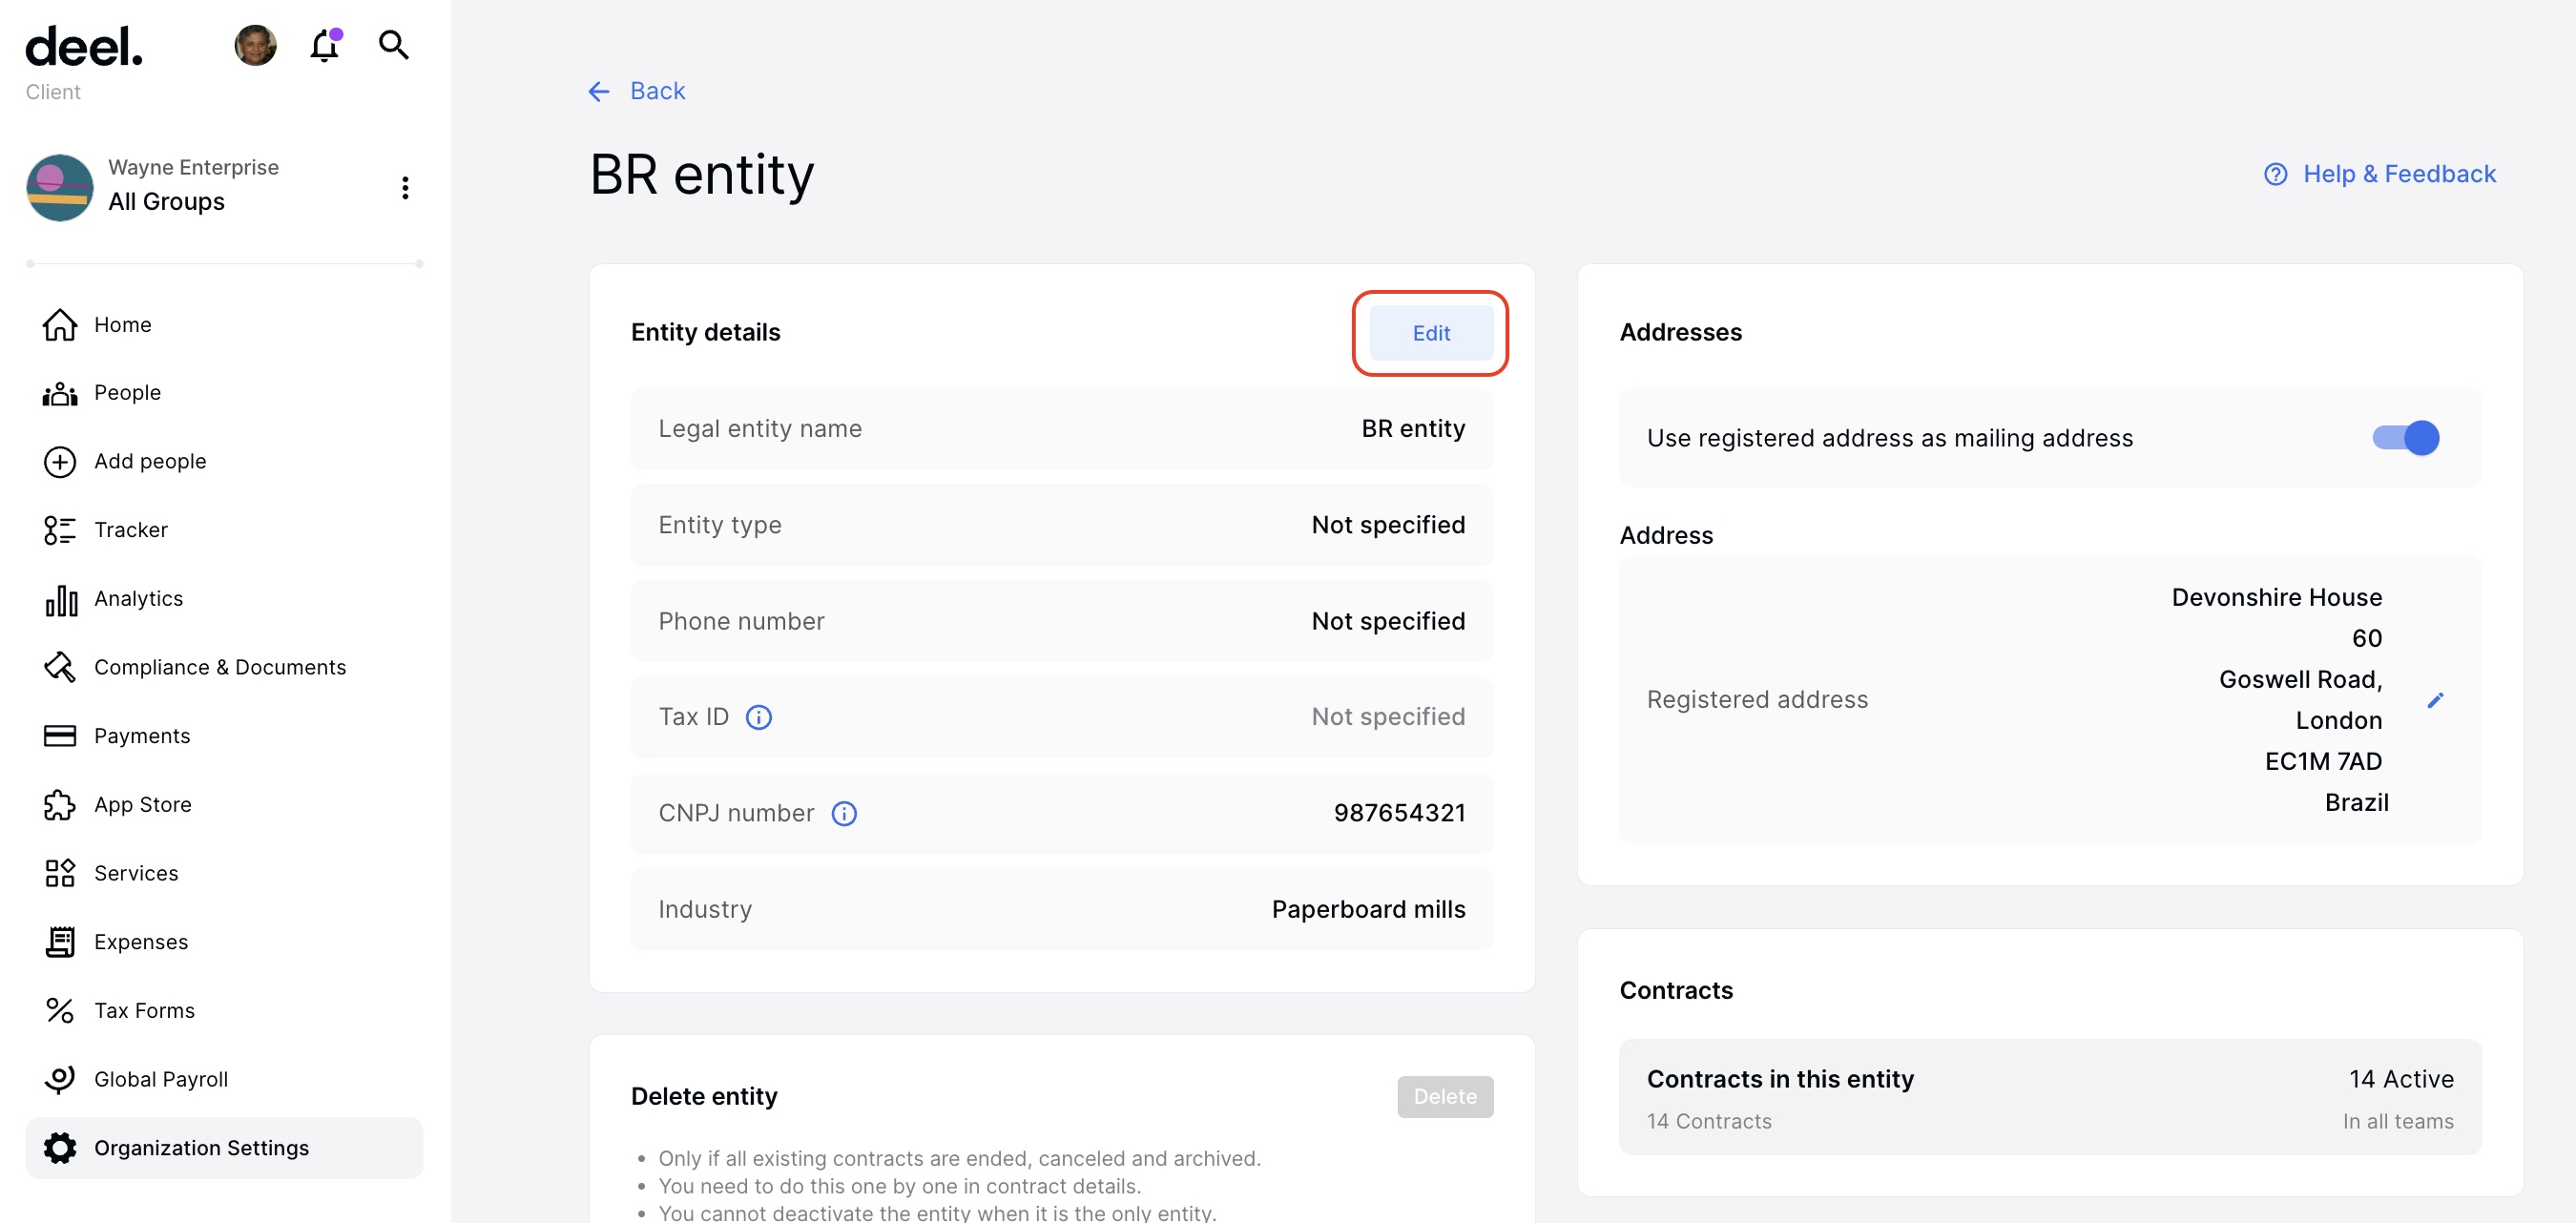Select the Tracker icon in the sidebar
Screen dimensions: 2576x1223
click(x=59, y=529)
